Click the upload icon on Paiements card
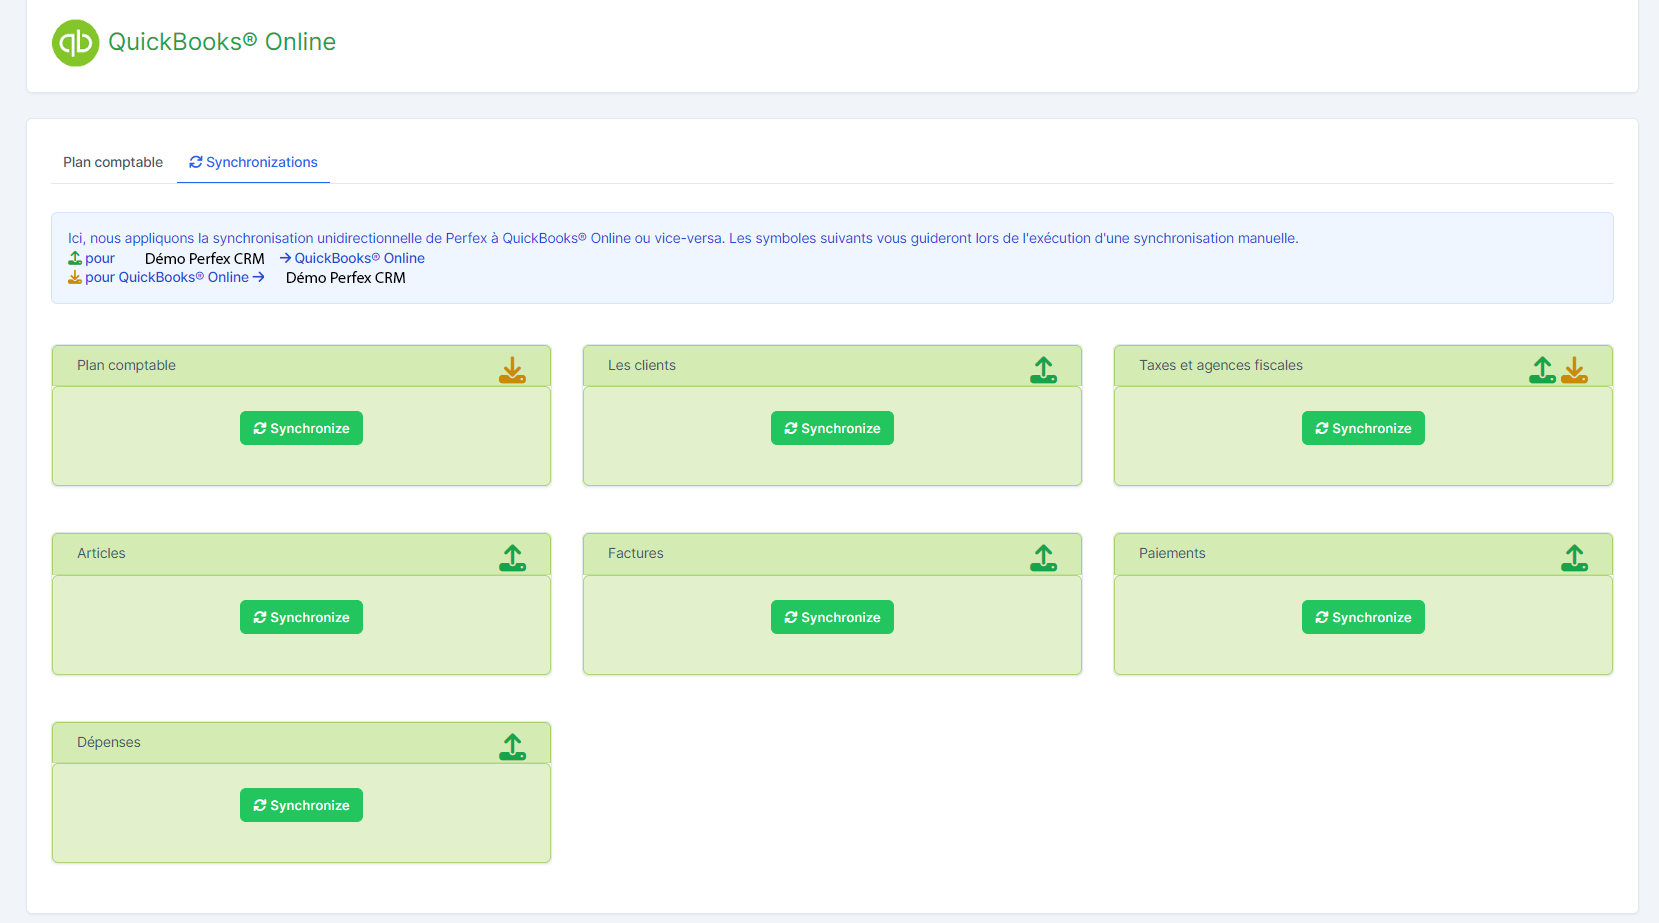The image size is (1659, 923). click(x=1574, y=558)
